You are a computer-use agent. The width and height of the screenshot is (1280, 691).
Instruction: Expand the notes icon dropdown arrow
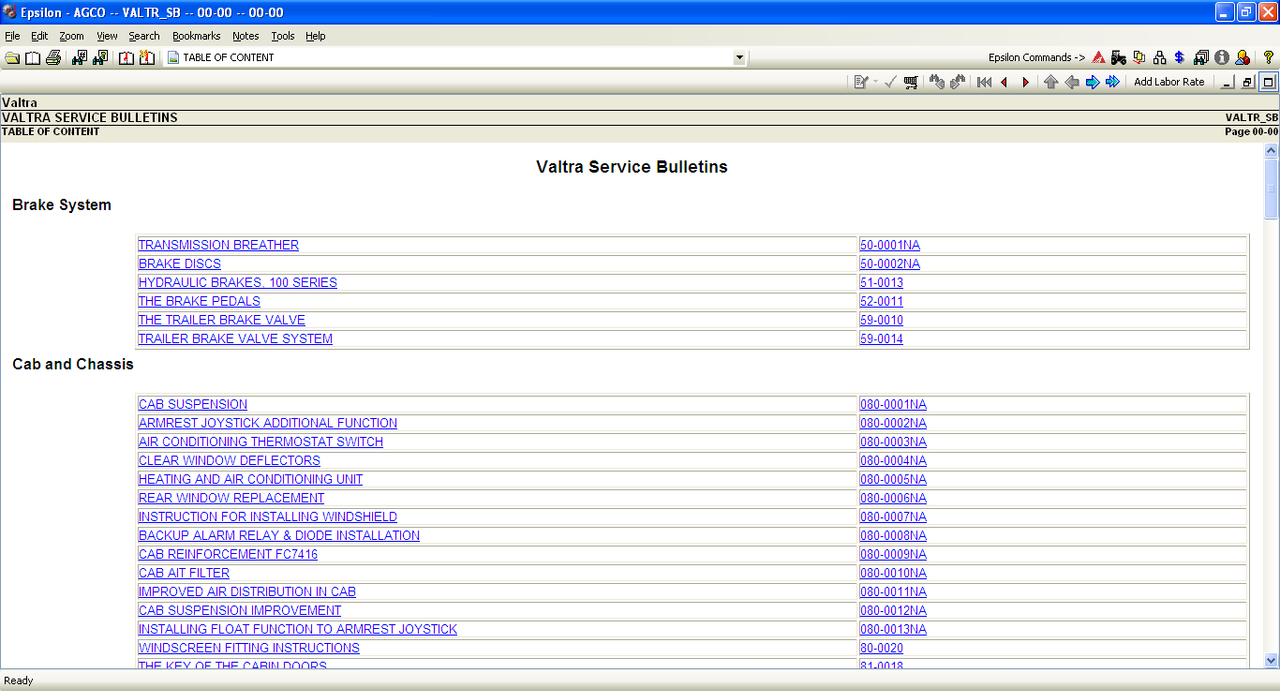tap(875, 82)
